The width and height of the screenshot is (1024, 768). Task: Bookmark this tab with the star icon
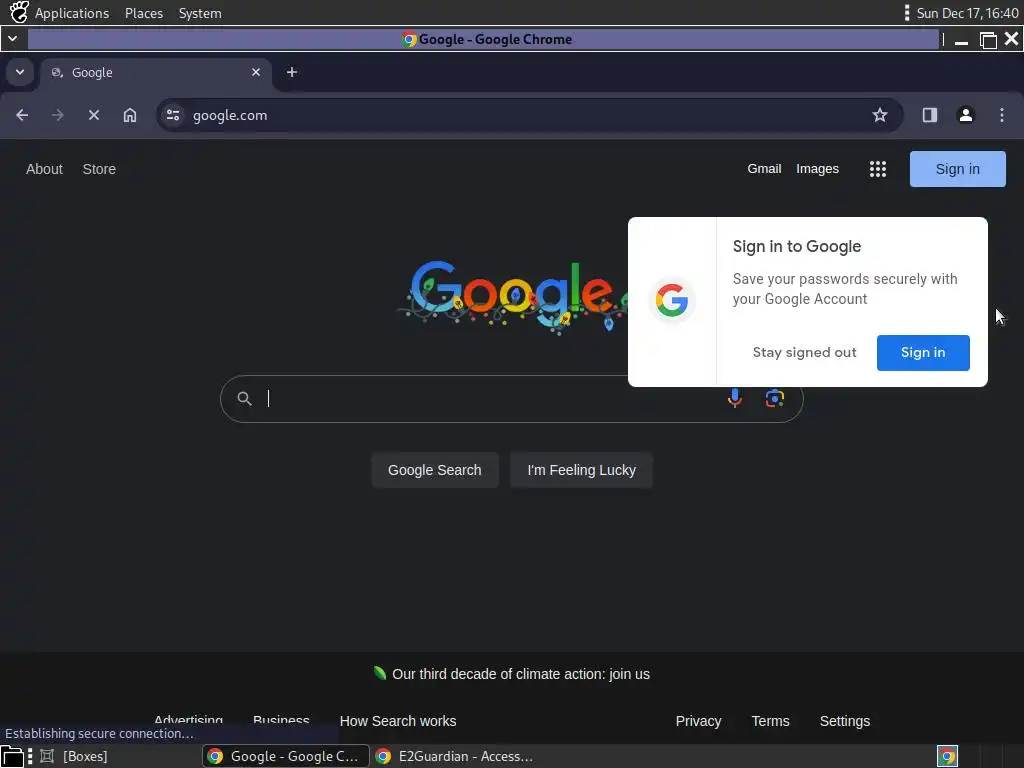[880, 115]
